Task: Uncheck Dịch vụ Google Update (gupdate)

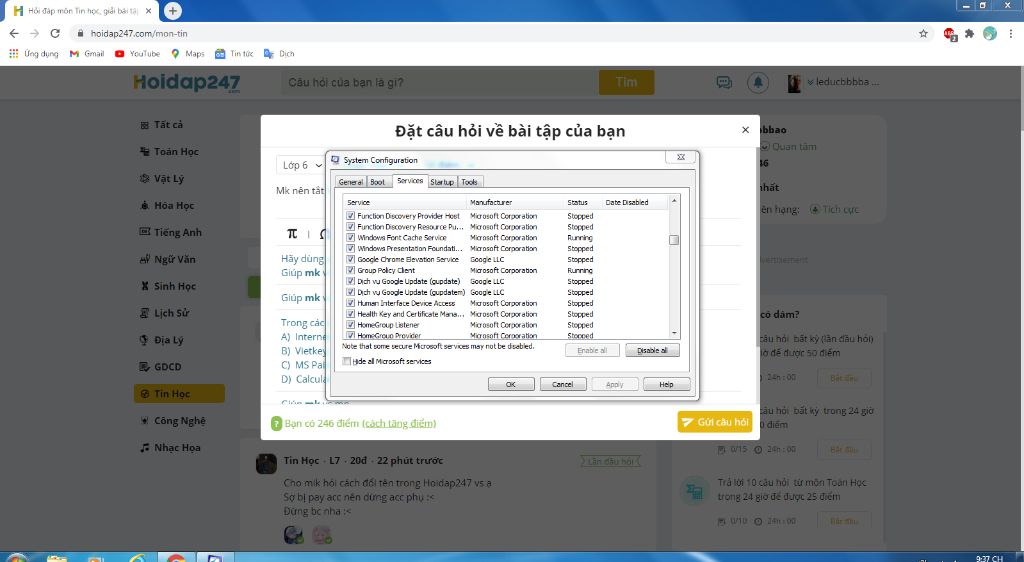Action: tap(351, 281)
